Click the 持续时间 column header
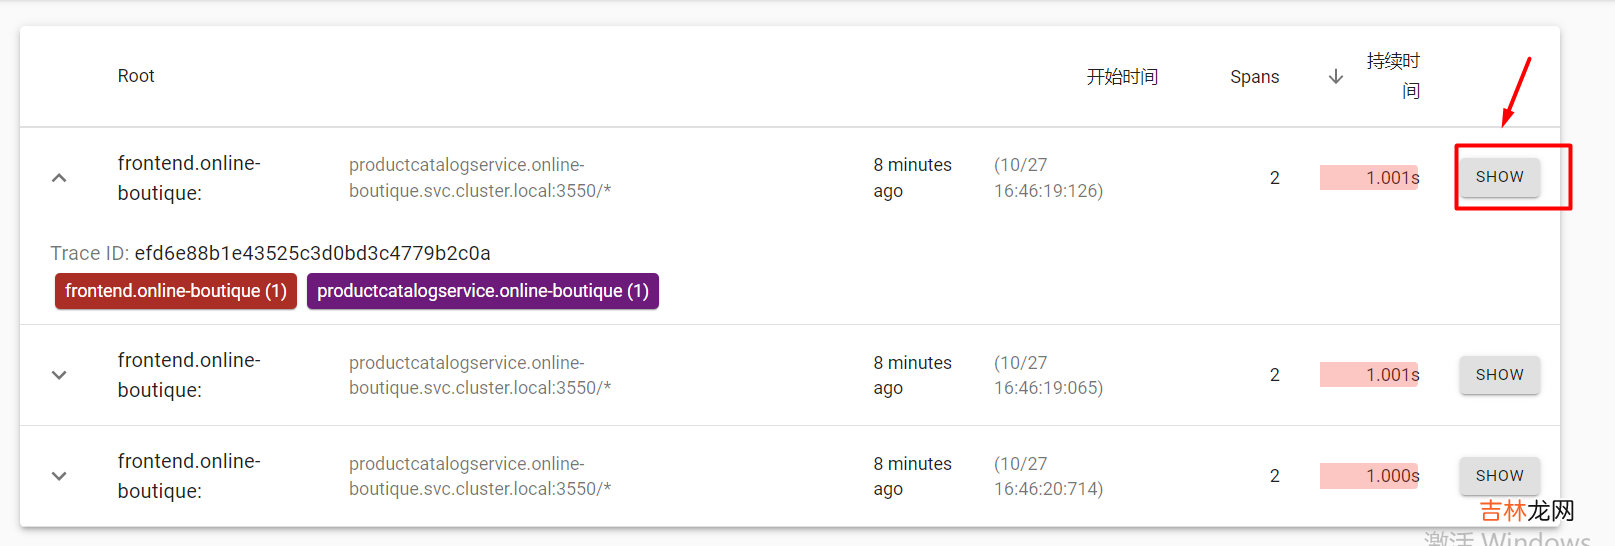The image size is (1615, 546). 1393,76
